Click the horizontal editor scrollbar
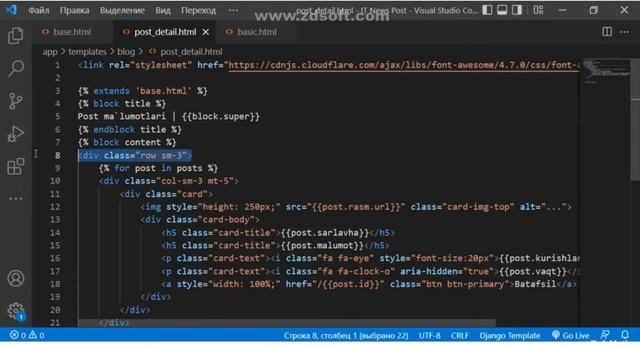The image size is (640, 360). (x=287, y=323)
